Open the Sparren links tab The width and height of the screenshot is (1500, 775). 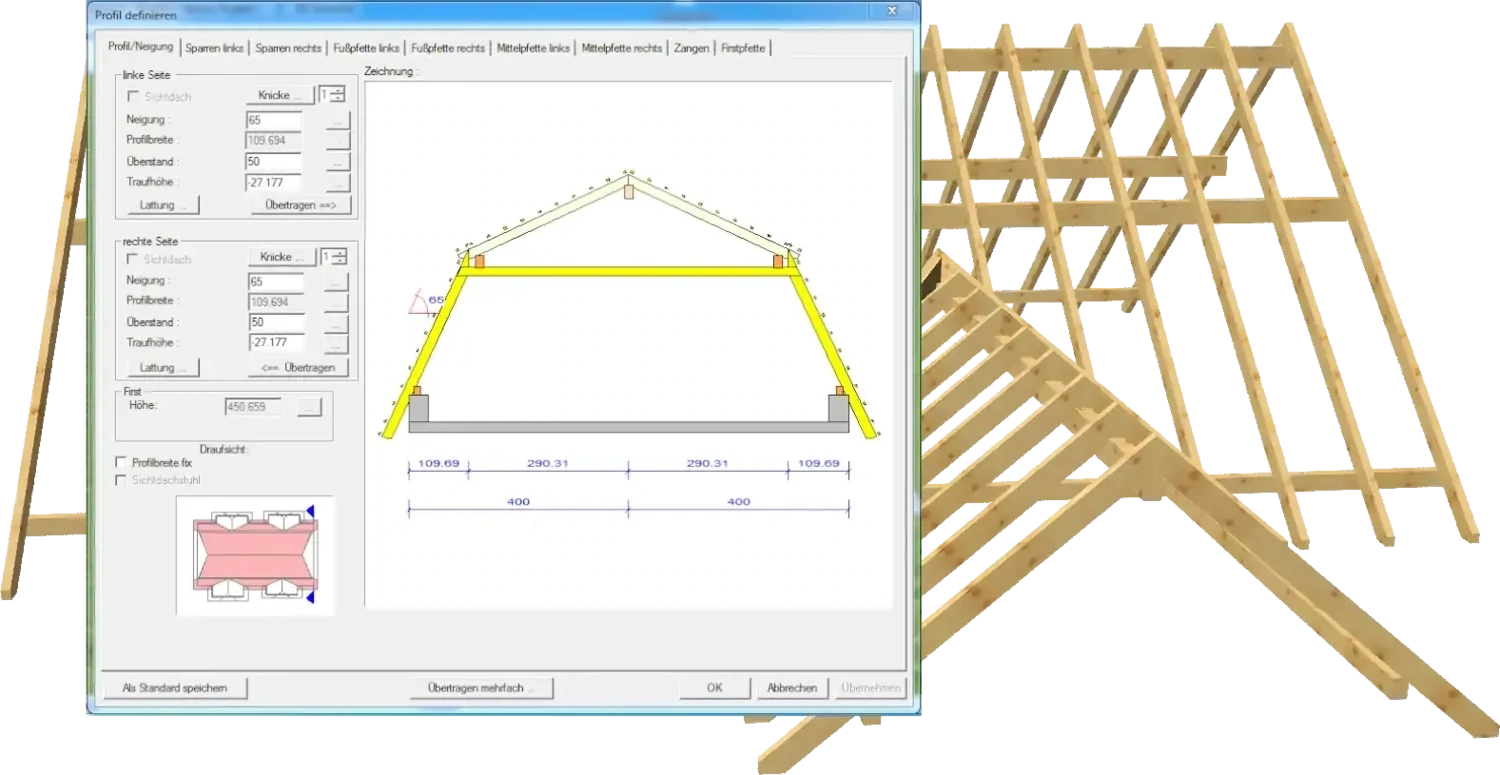coord(214,48)
